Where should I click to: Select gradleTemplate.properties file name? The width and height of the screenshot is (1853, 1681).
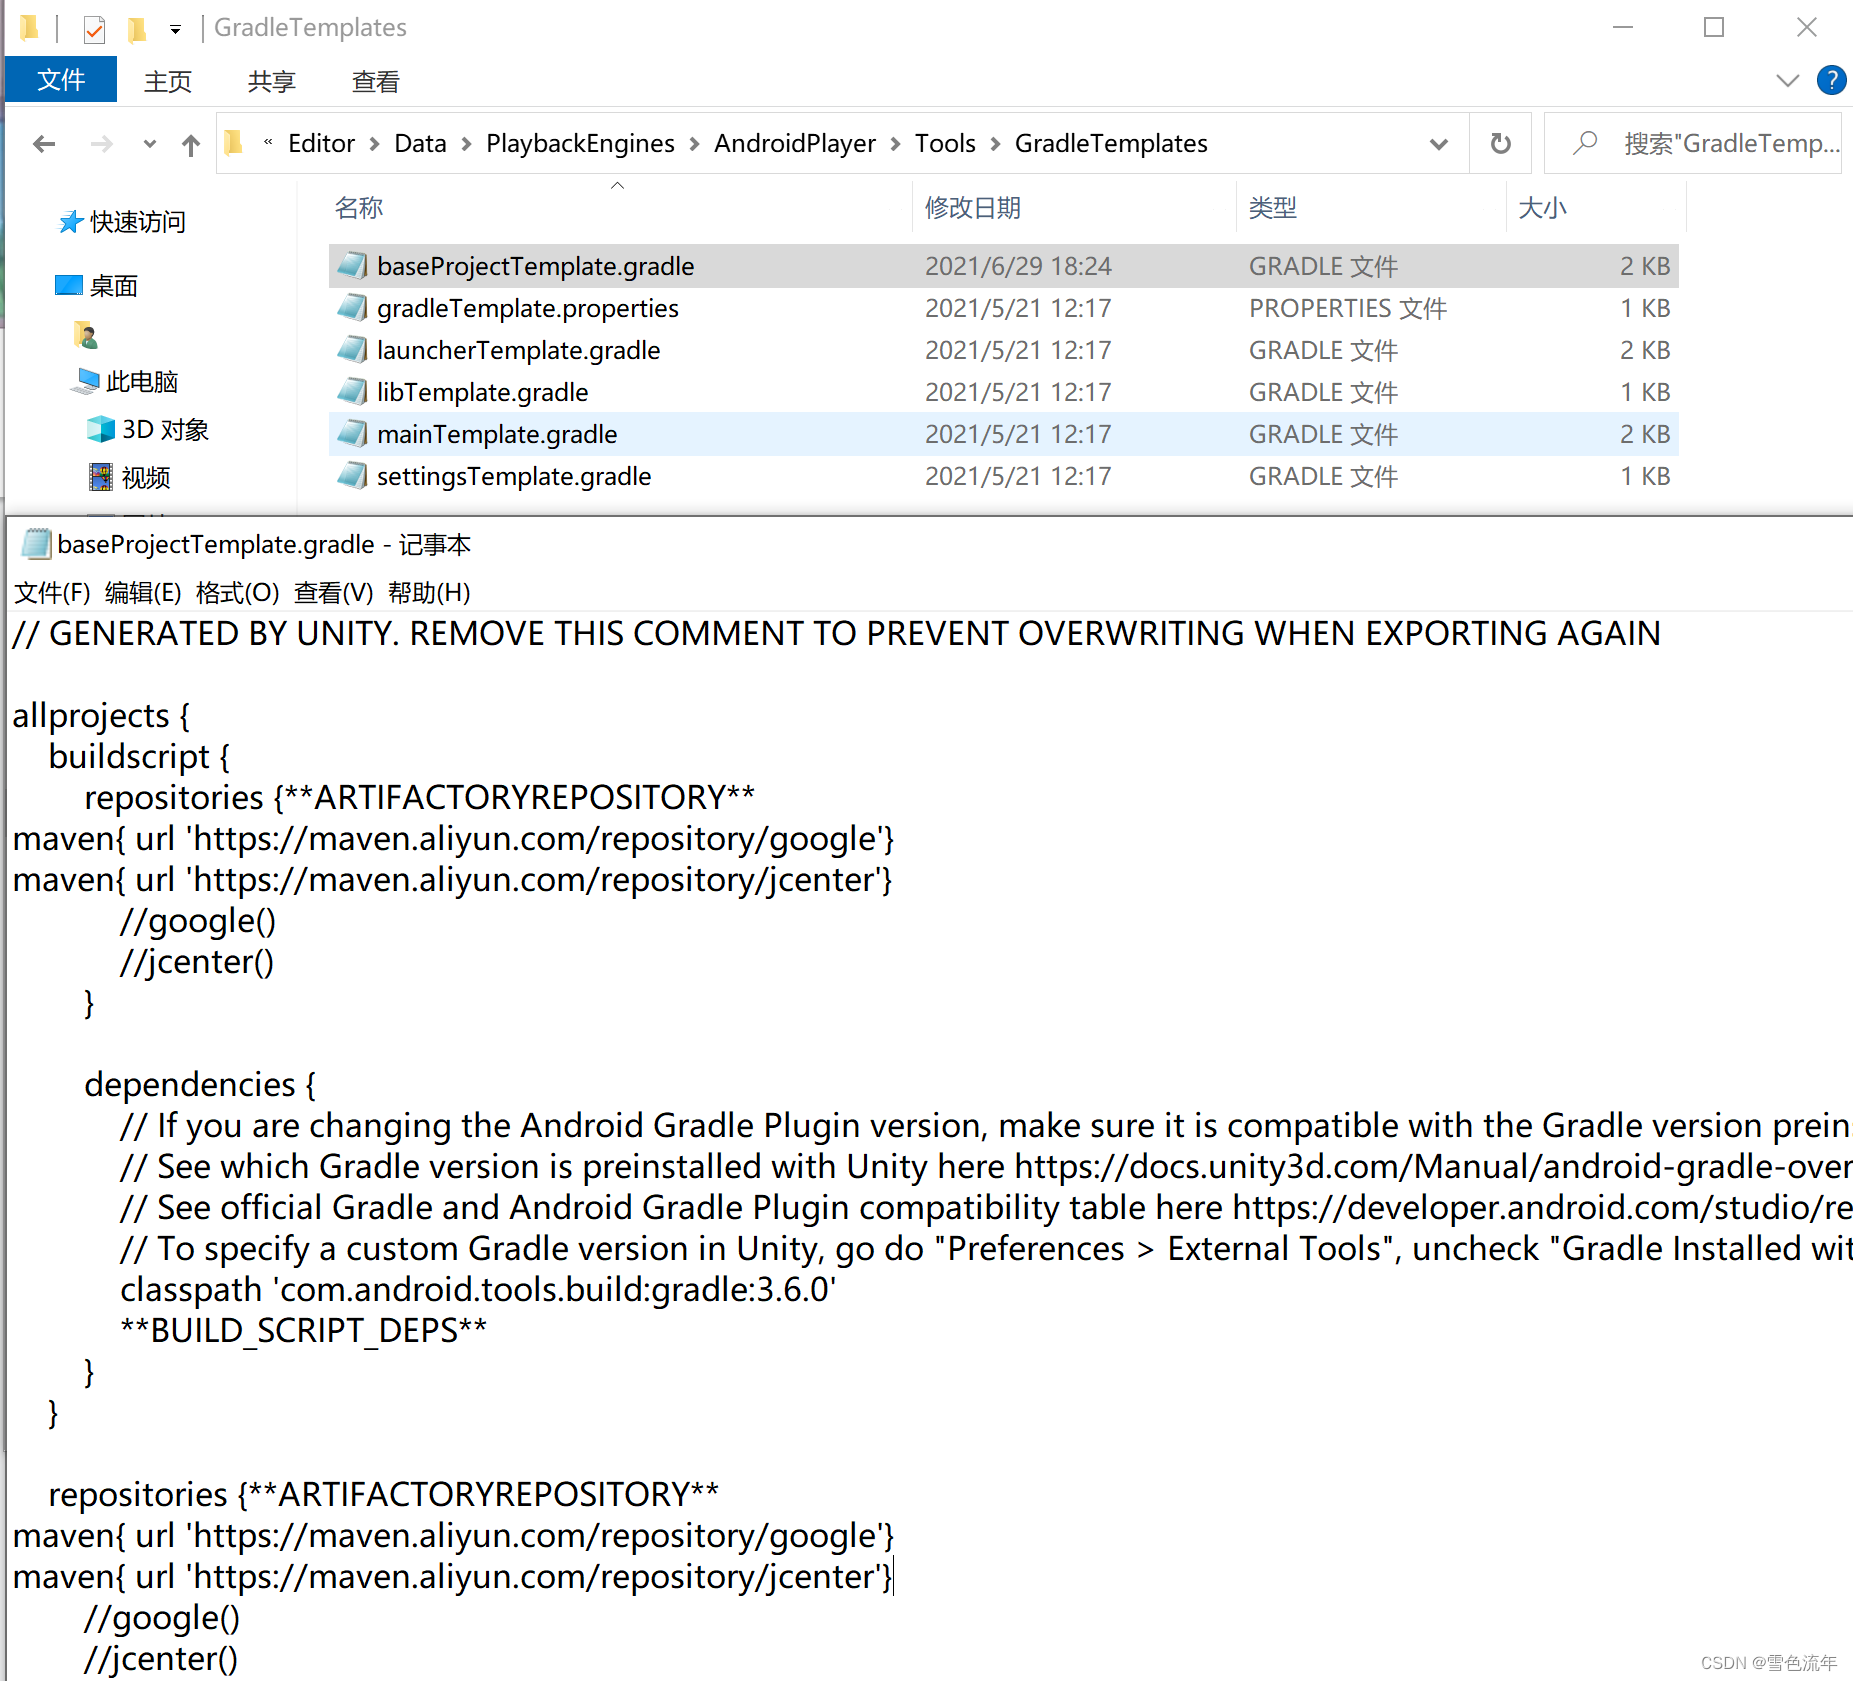[x=527, y=309]
